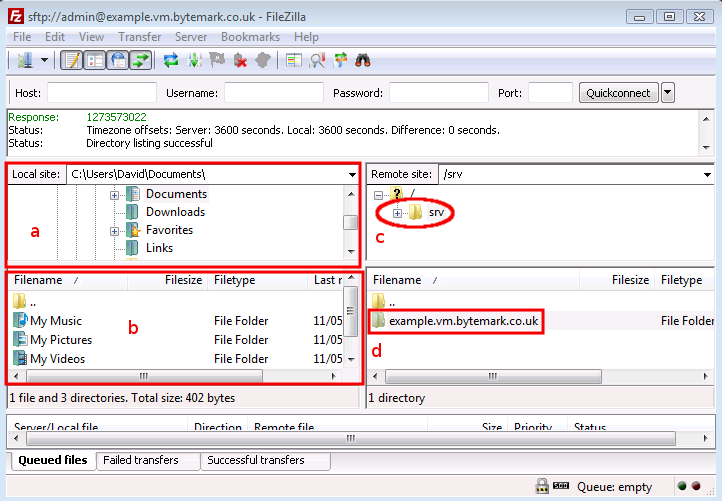Toggle synchronized browsing icon

(x=340, y=60)
